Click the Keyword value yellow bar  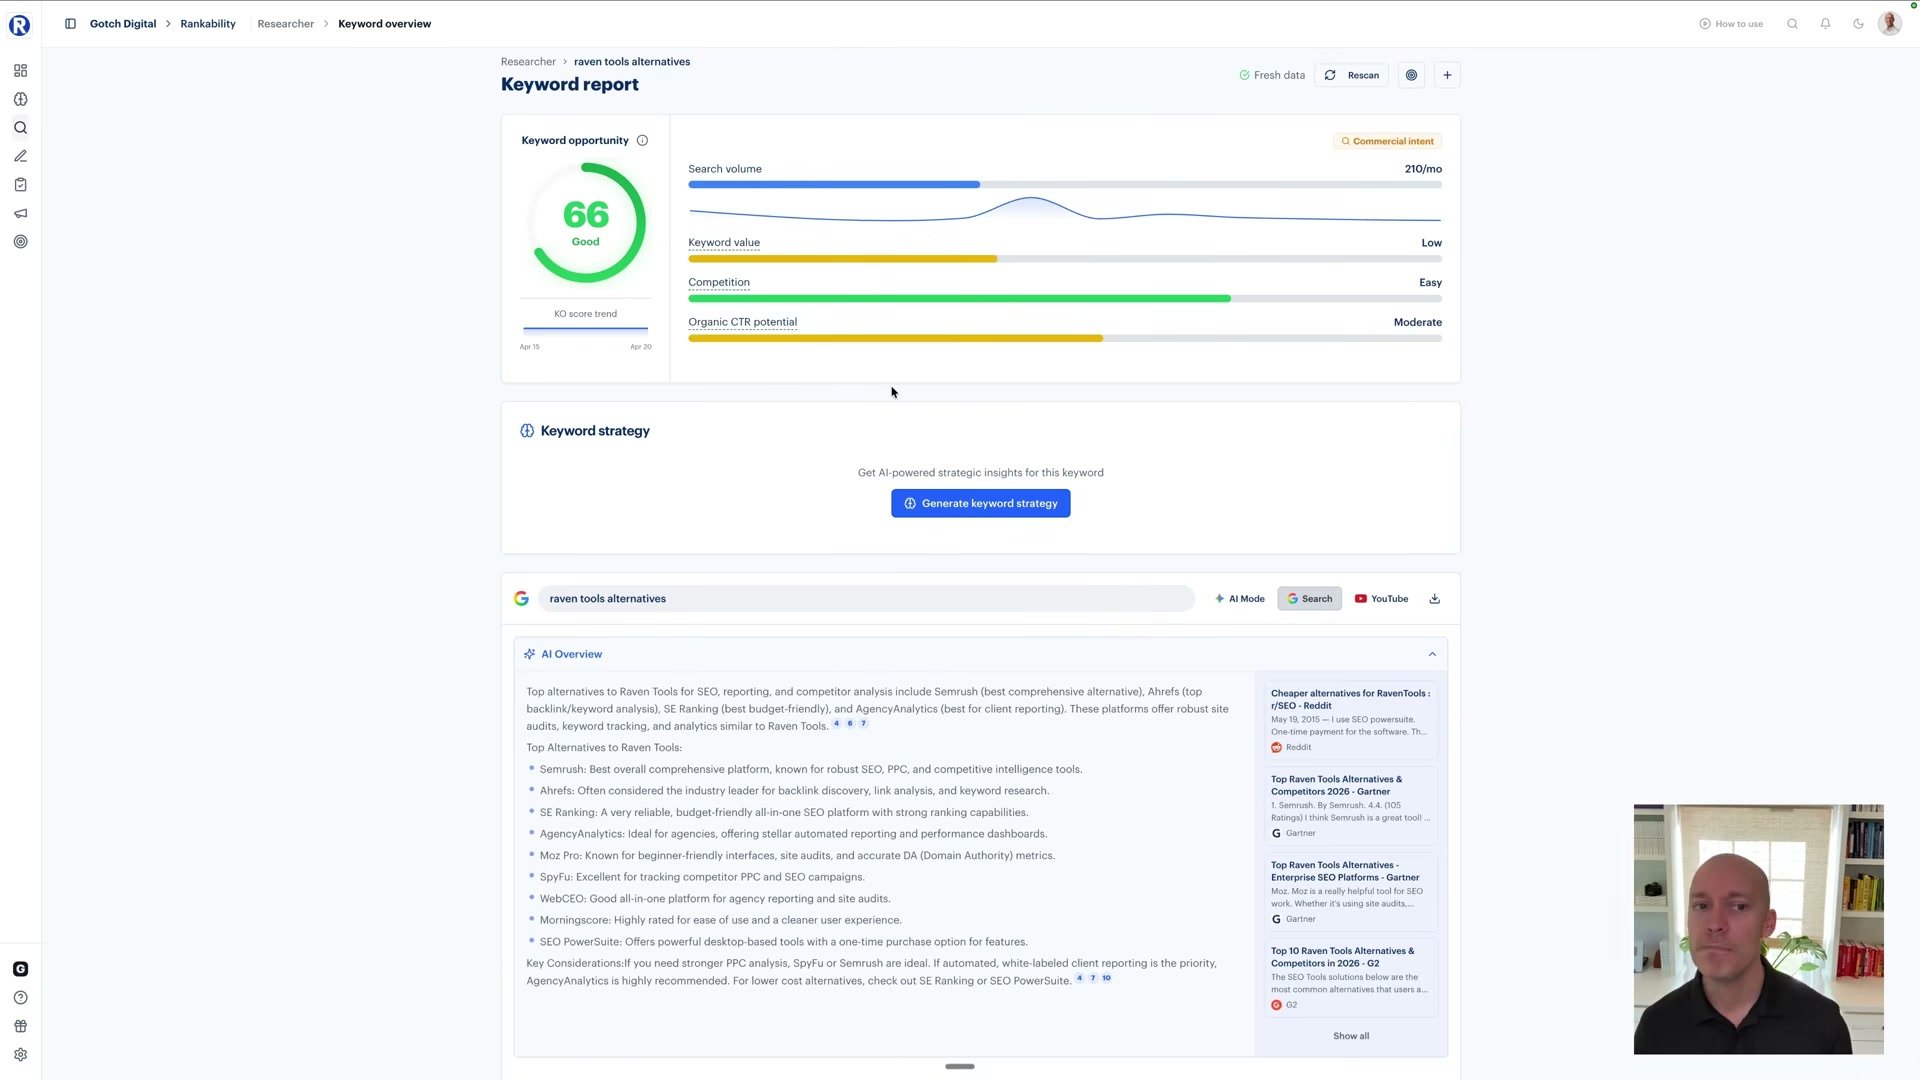(842, 259)
